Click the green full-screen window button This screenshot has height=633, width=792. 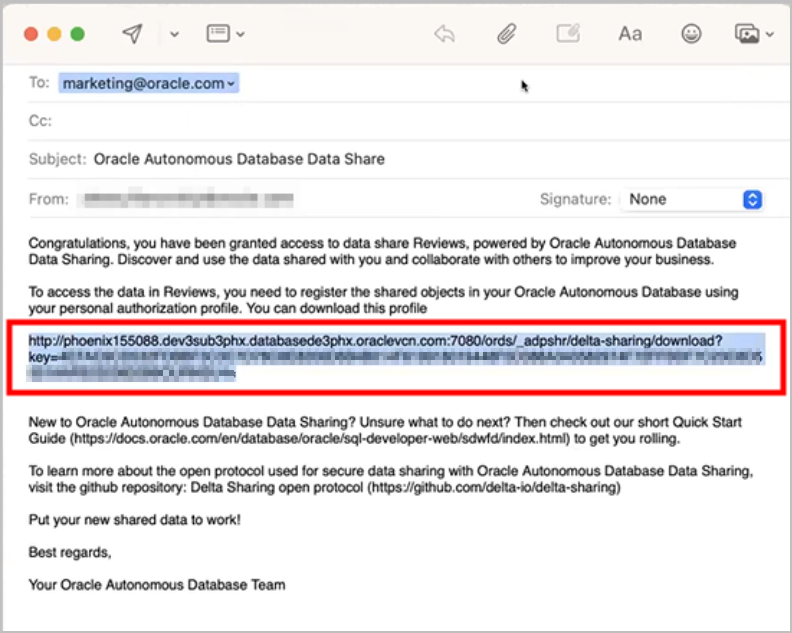[x=77, y=34]
